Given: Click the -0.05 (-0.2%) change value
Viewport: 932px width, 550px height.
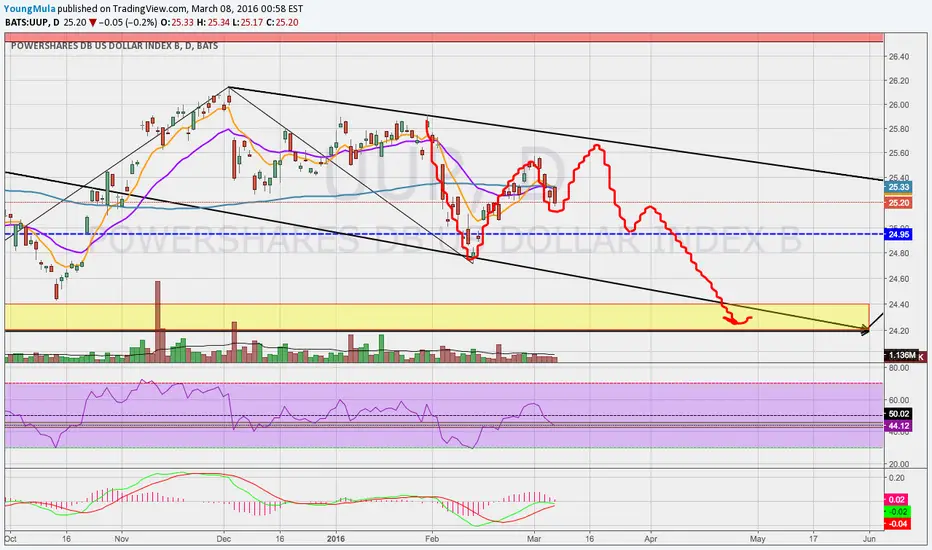Looking at the screenshot, I should coord(129,23).
